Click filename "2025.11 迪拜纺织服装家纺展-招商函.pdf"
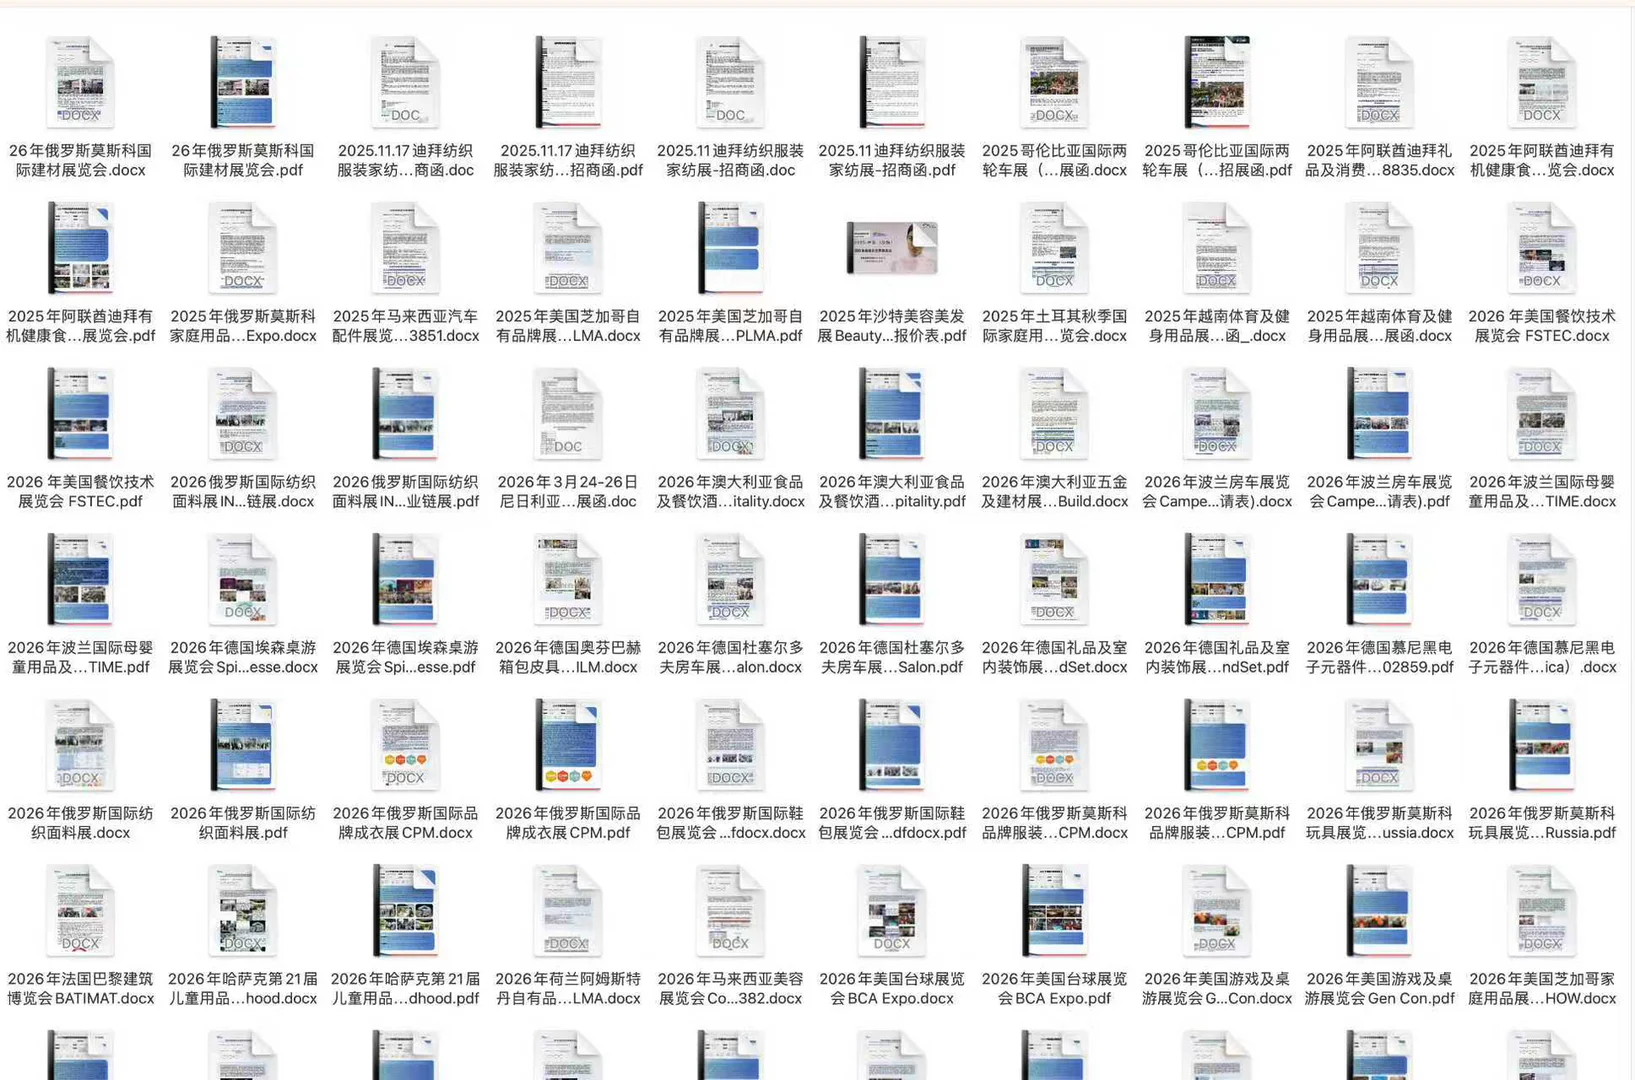Image resolution: width=1635 pixels, height=1080 pixels. pyautogui.click(x=892, y=160)
